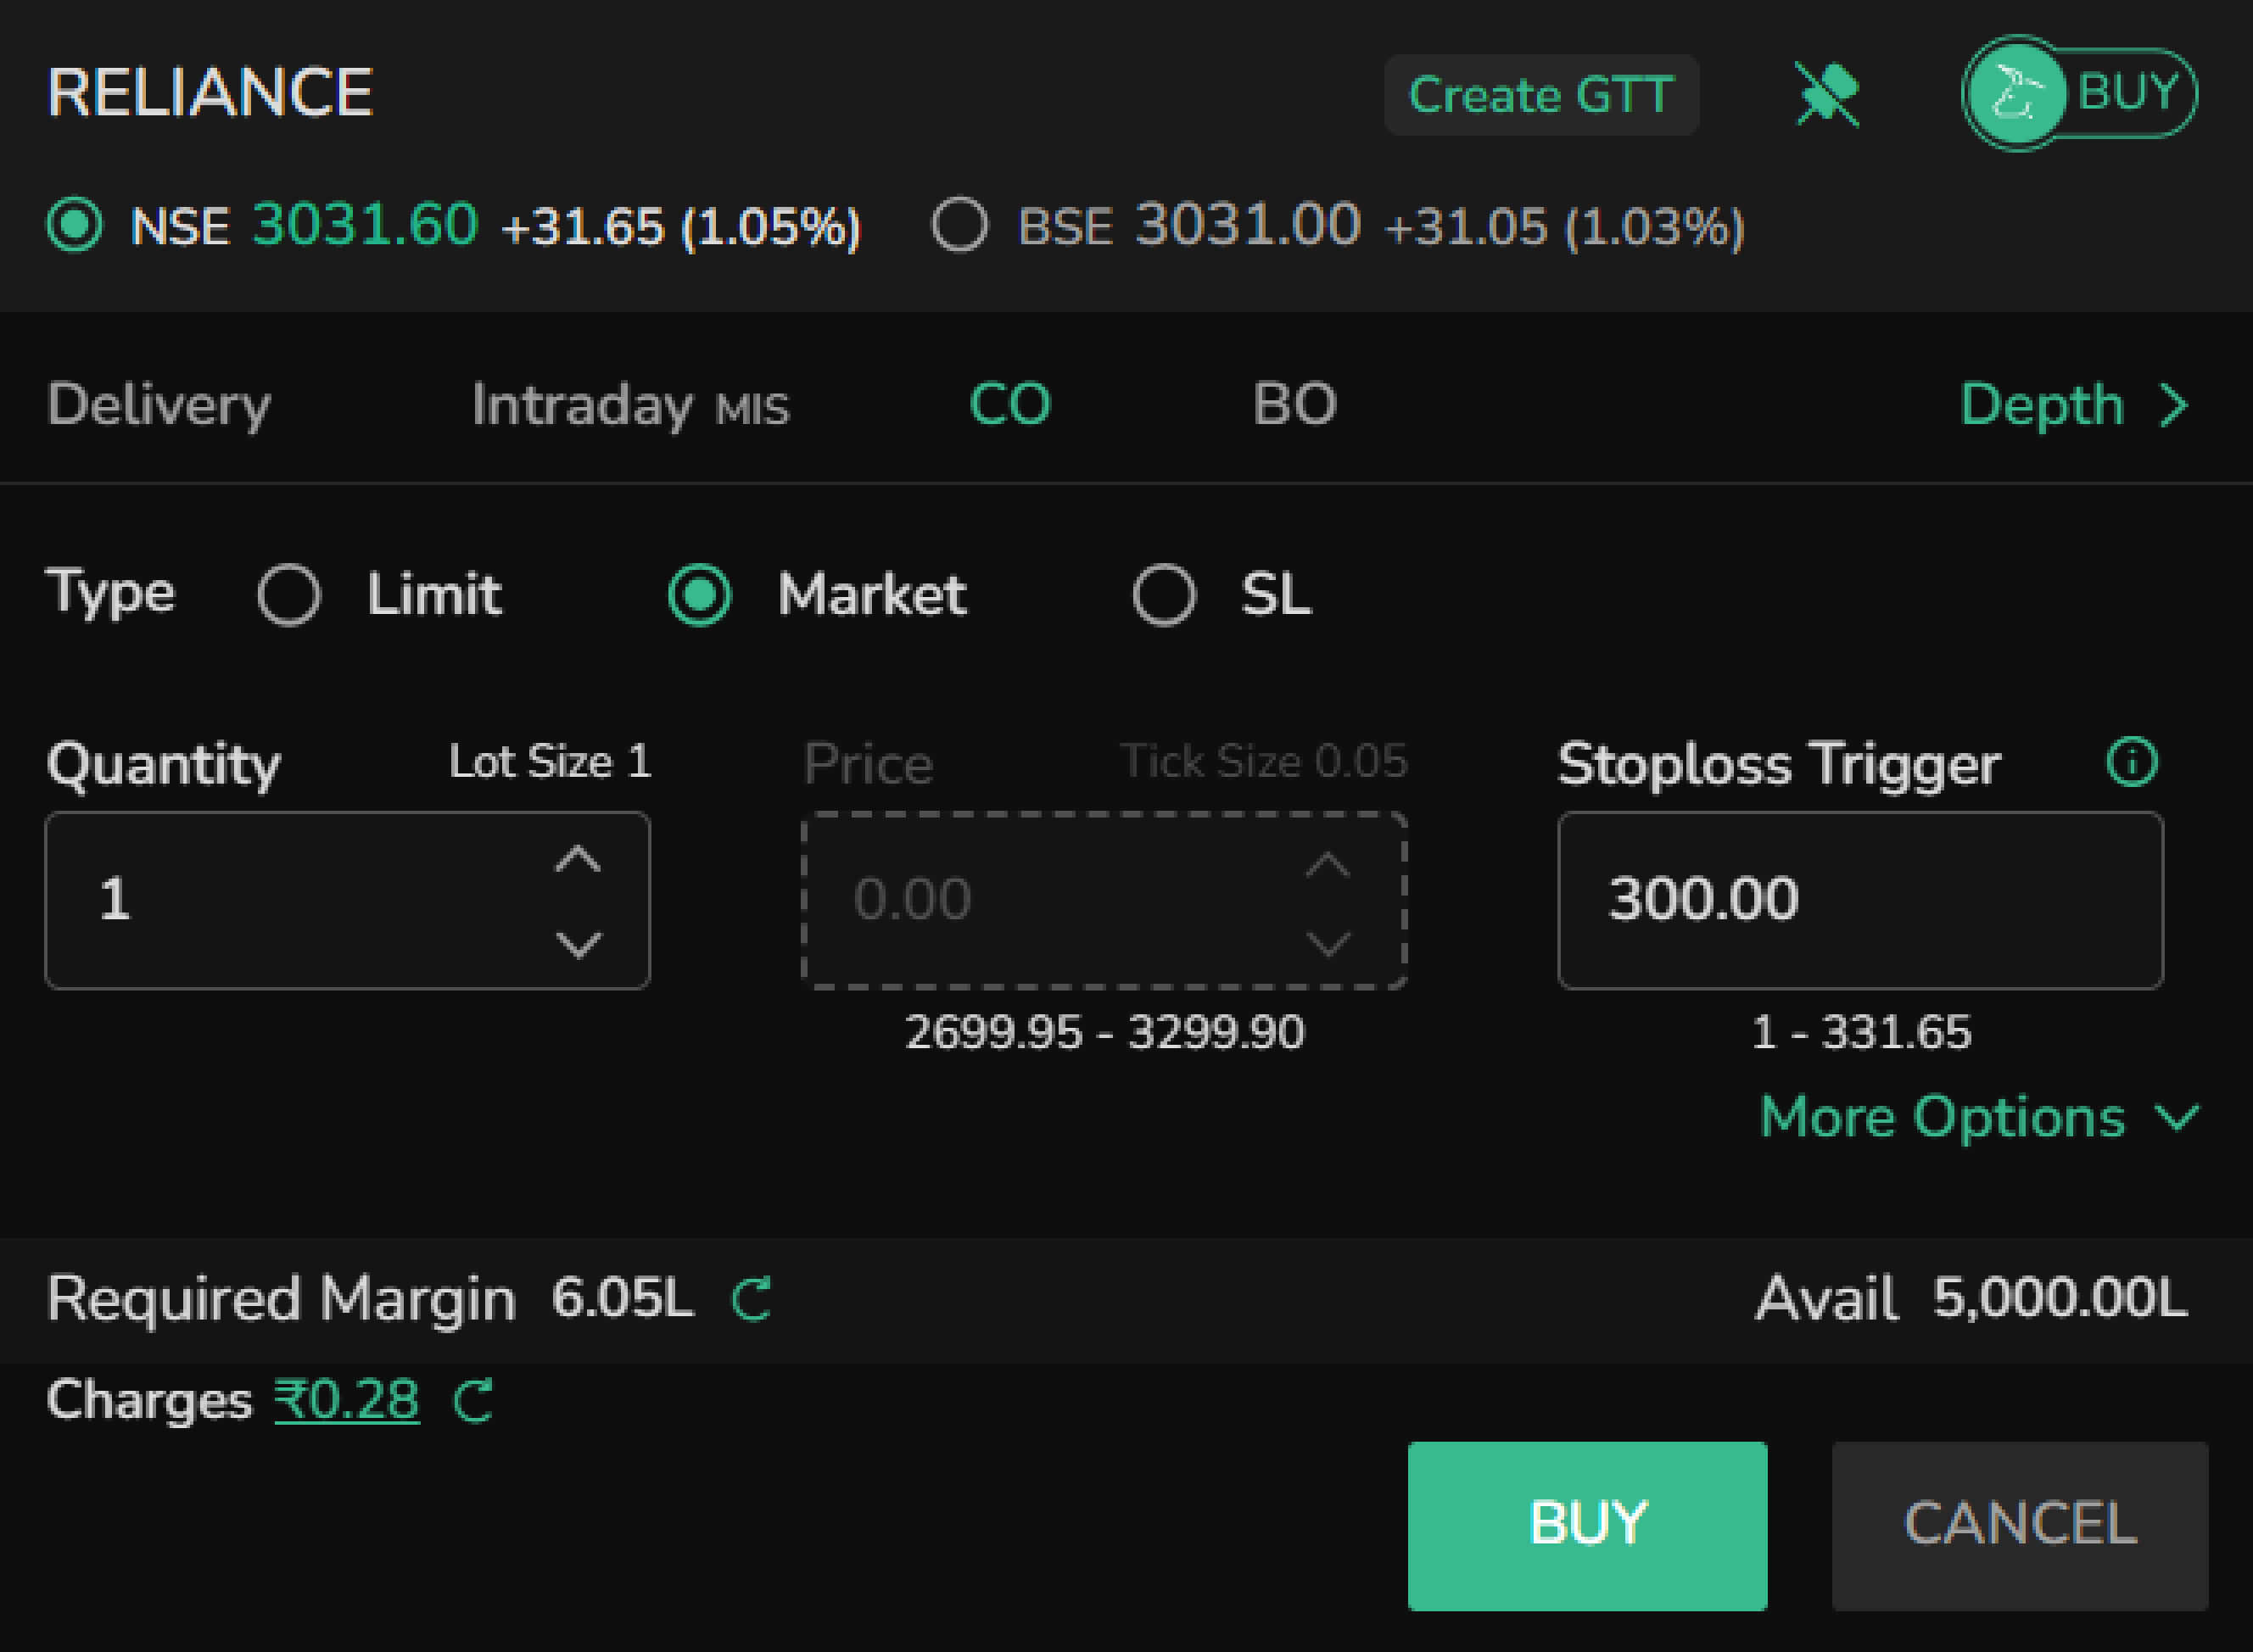Click into the Stoploss Trigger input field
2253x1652 pixels.
coord(1860,901)
